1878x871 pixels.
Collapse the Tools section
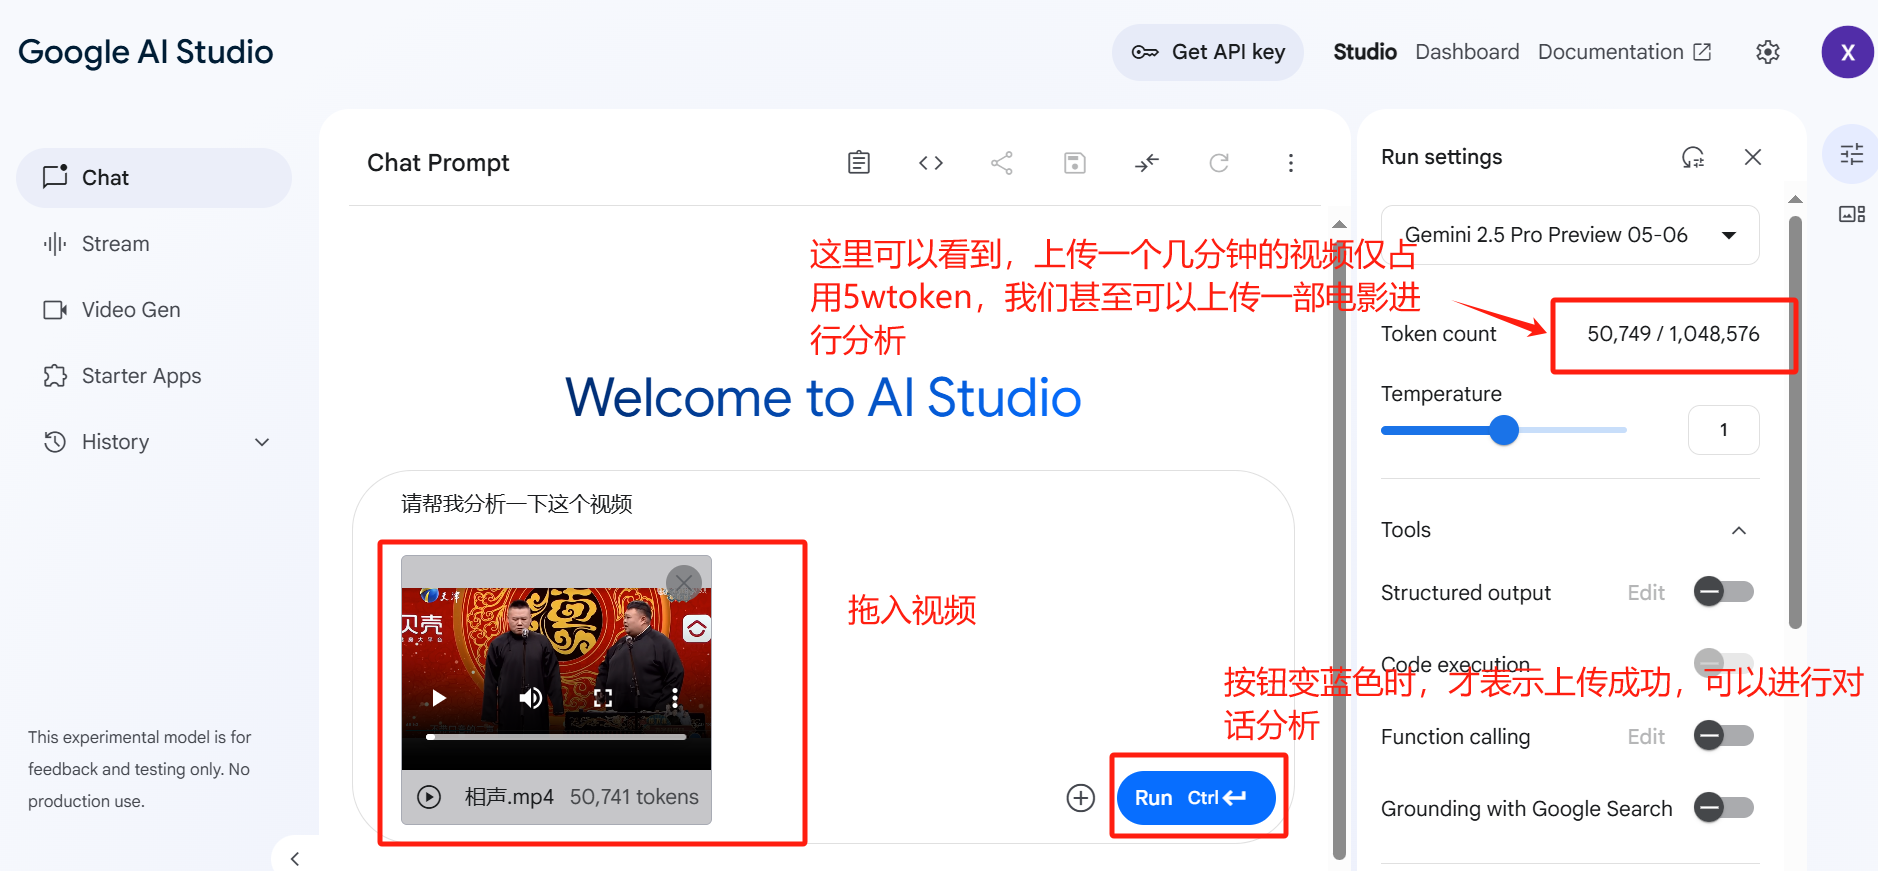point(1739,530)
